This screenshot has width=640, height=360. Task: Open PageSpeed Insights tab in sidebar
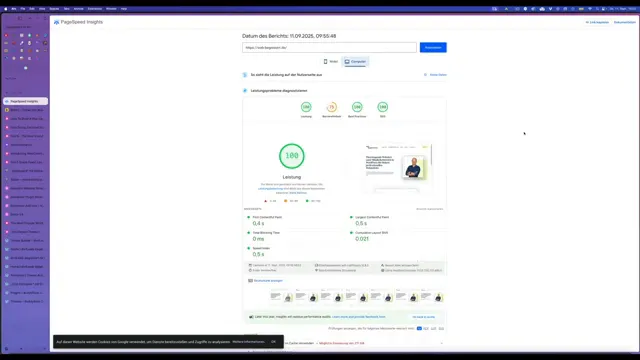click(x=25, y=101)
